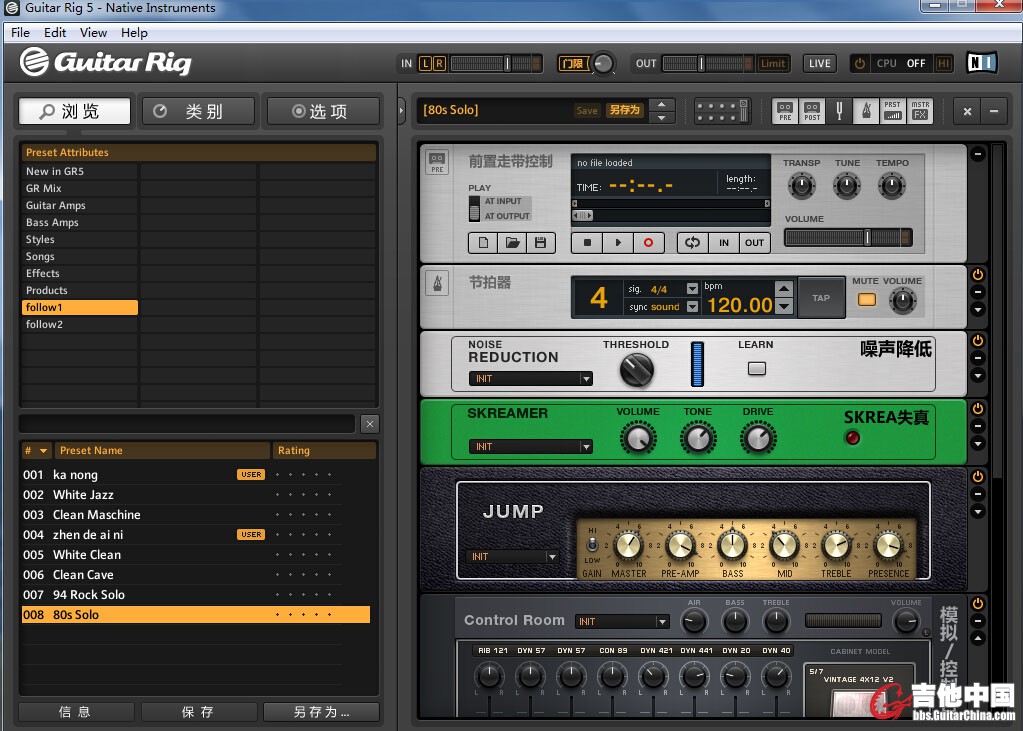1023x731 pixels.
Task: Toggle power for the Noise Reduction module
Action: click(977, 341)
